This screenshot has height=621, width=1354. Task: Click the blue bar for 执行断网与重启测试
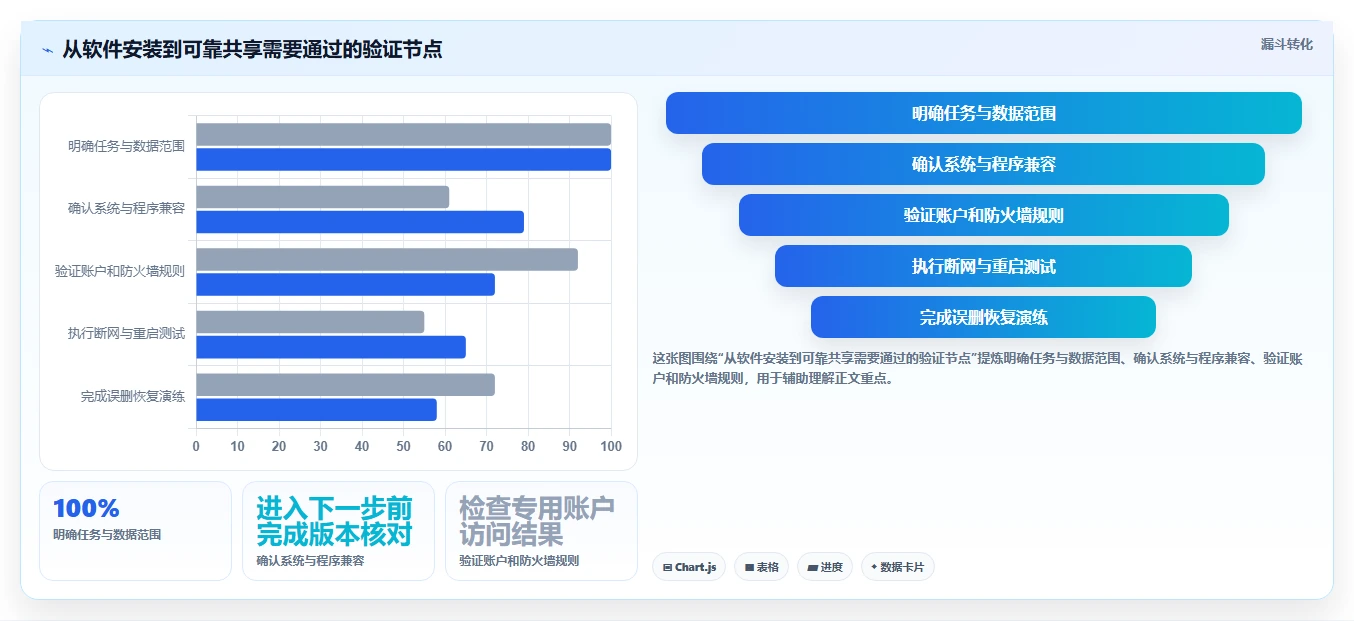[331, 347]
